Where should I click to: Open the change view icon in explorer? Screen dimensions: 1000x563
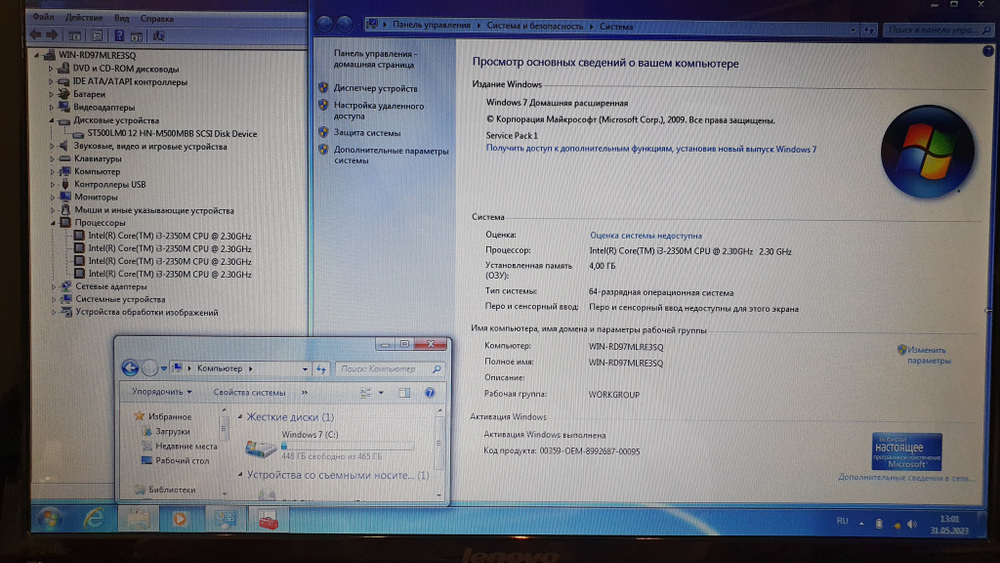[x=365, y=393]
